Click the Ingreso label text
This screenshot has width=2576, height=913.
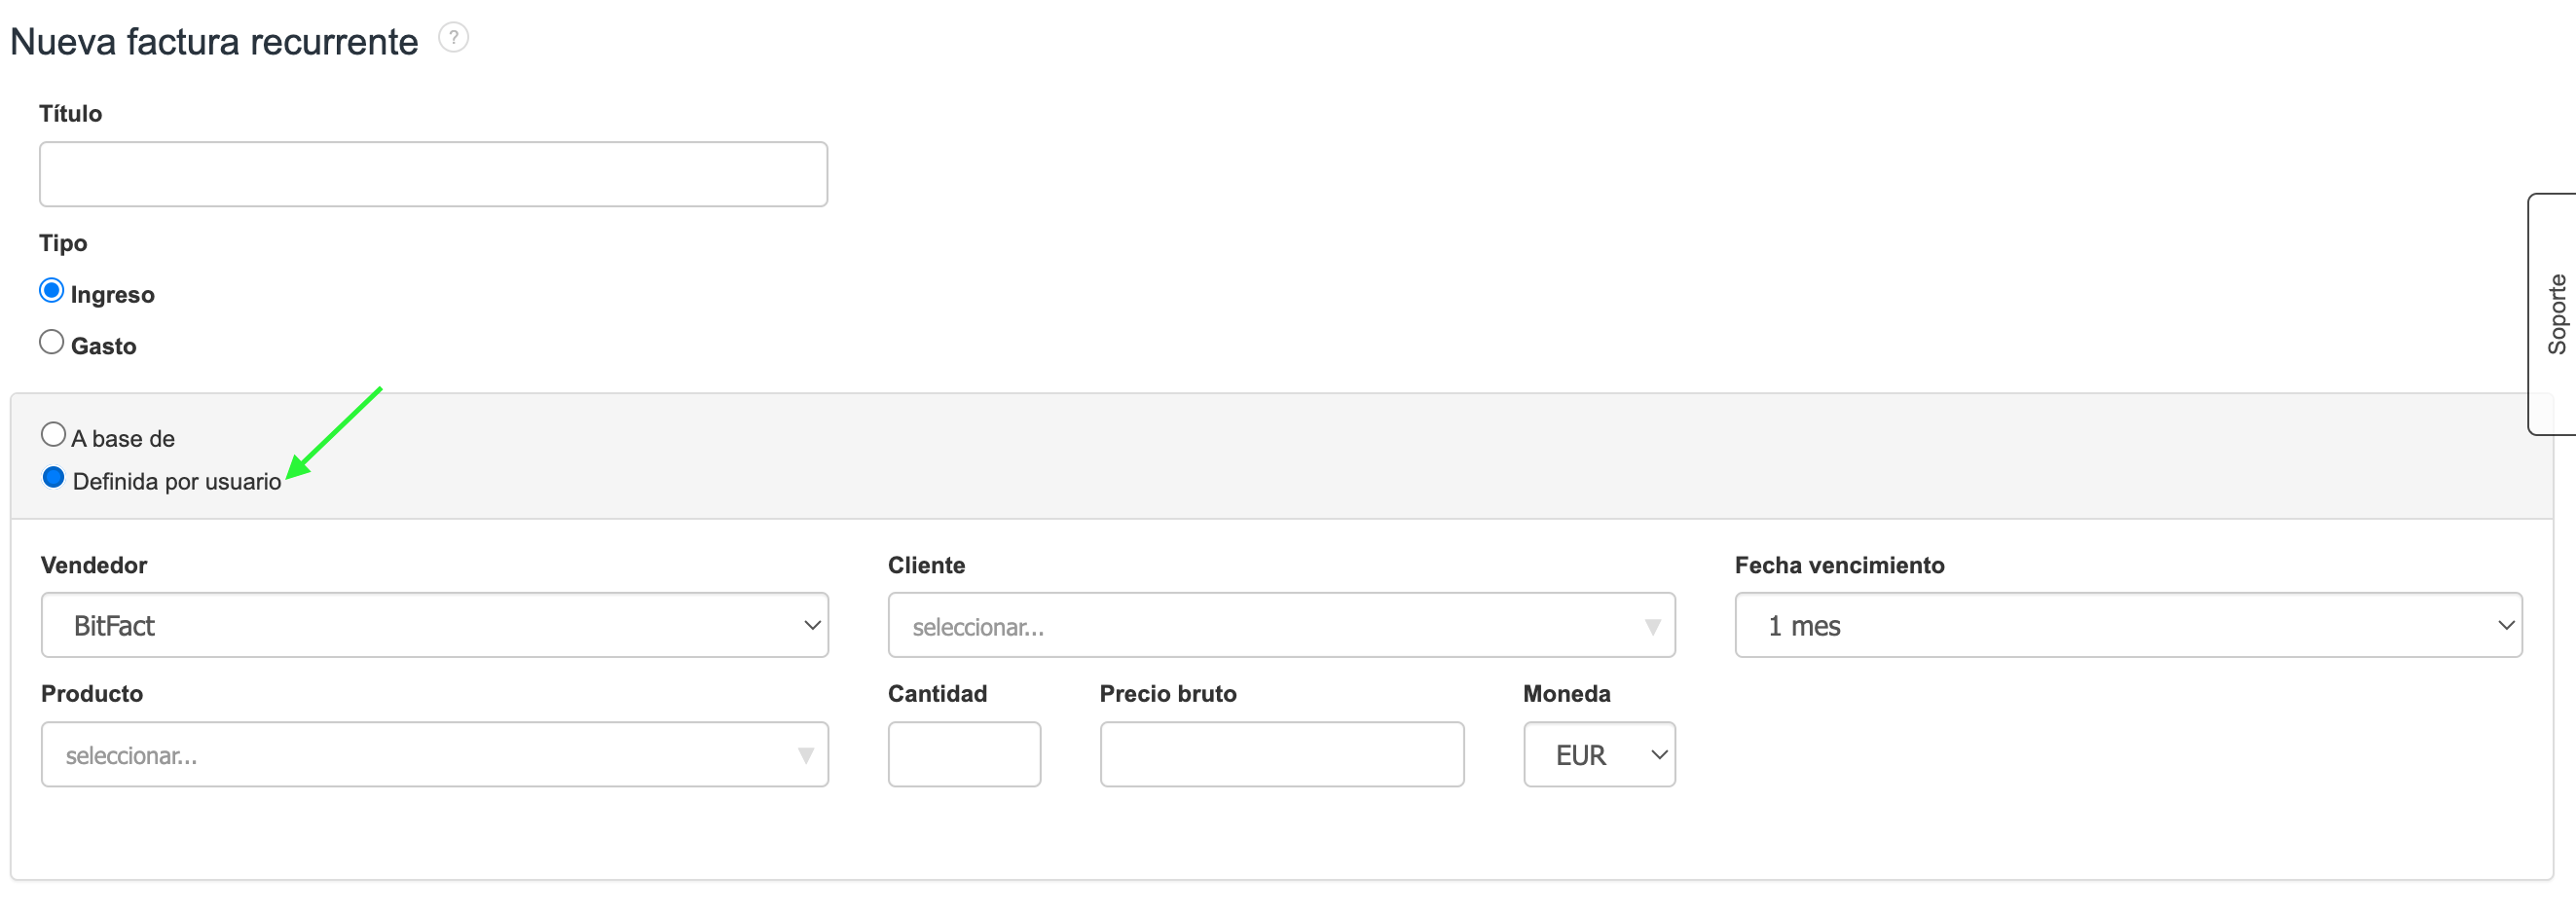(112, 295)
